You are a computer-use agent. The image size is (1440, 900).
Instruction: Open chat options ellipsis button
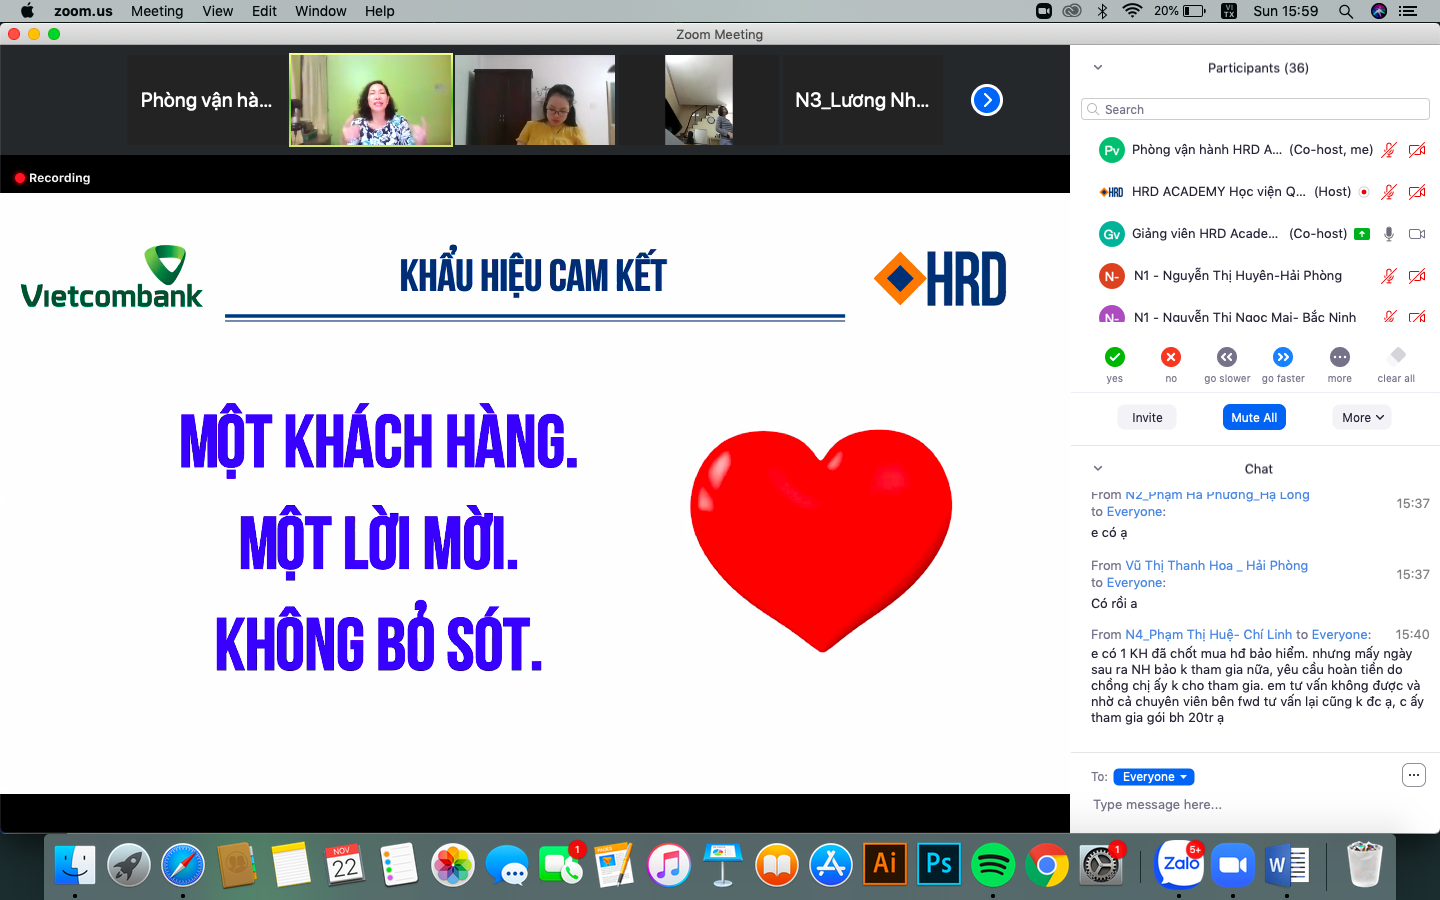tap(1413, 775)
